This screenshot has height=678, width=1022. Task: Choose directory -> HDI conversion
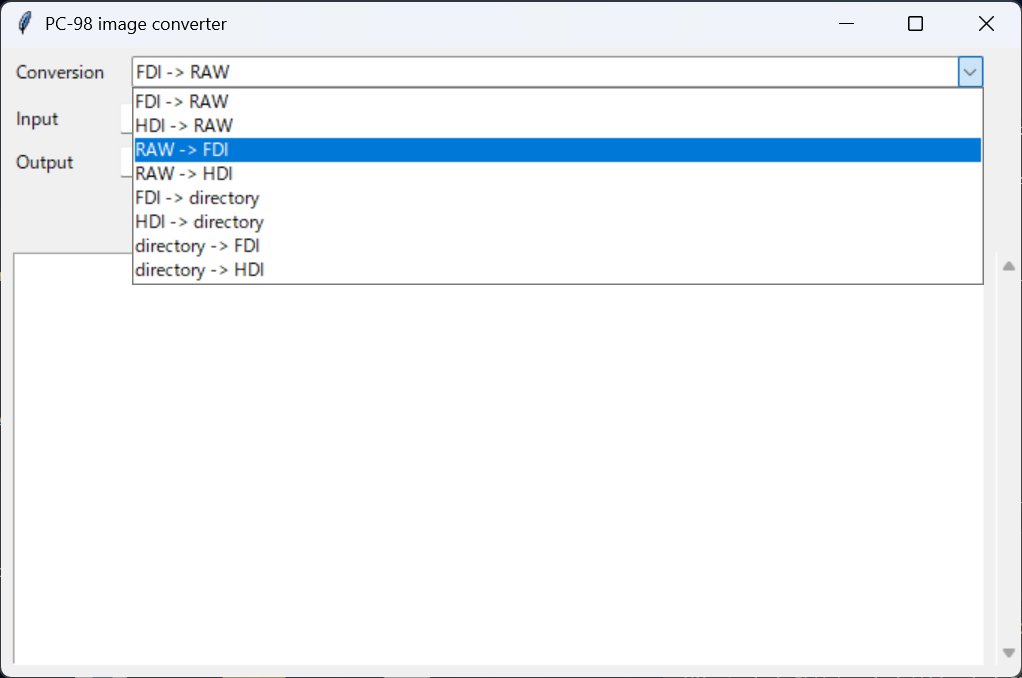(557, 271)
